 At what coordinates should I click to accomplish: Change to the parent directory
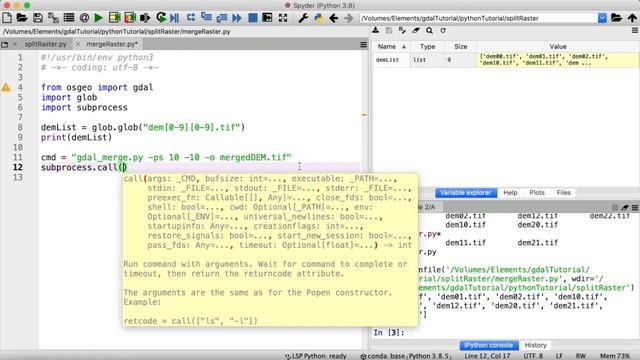click(632, 18)
